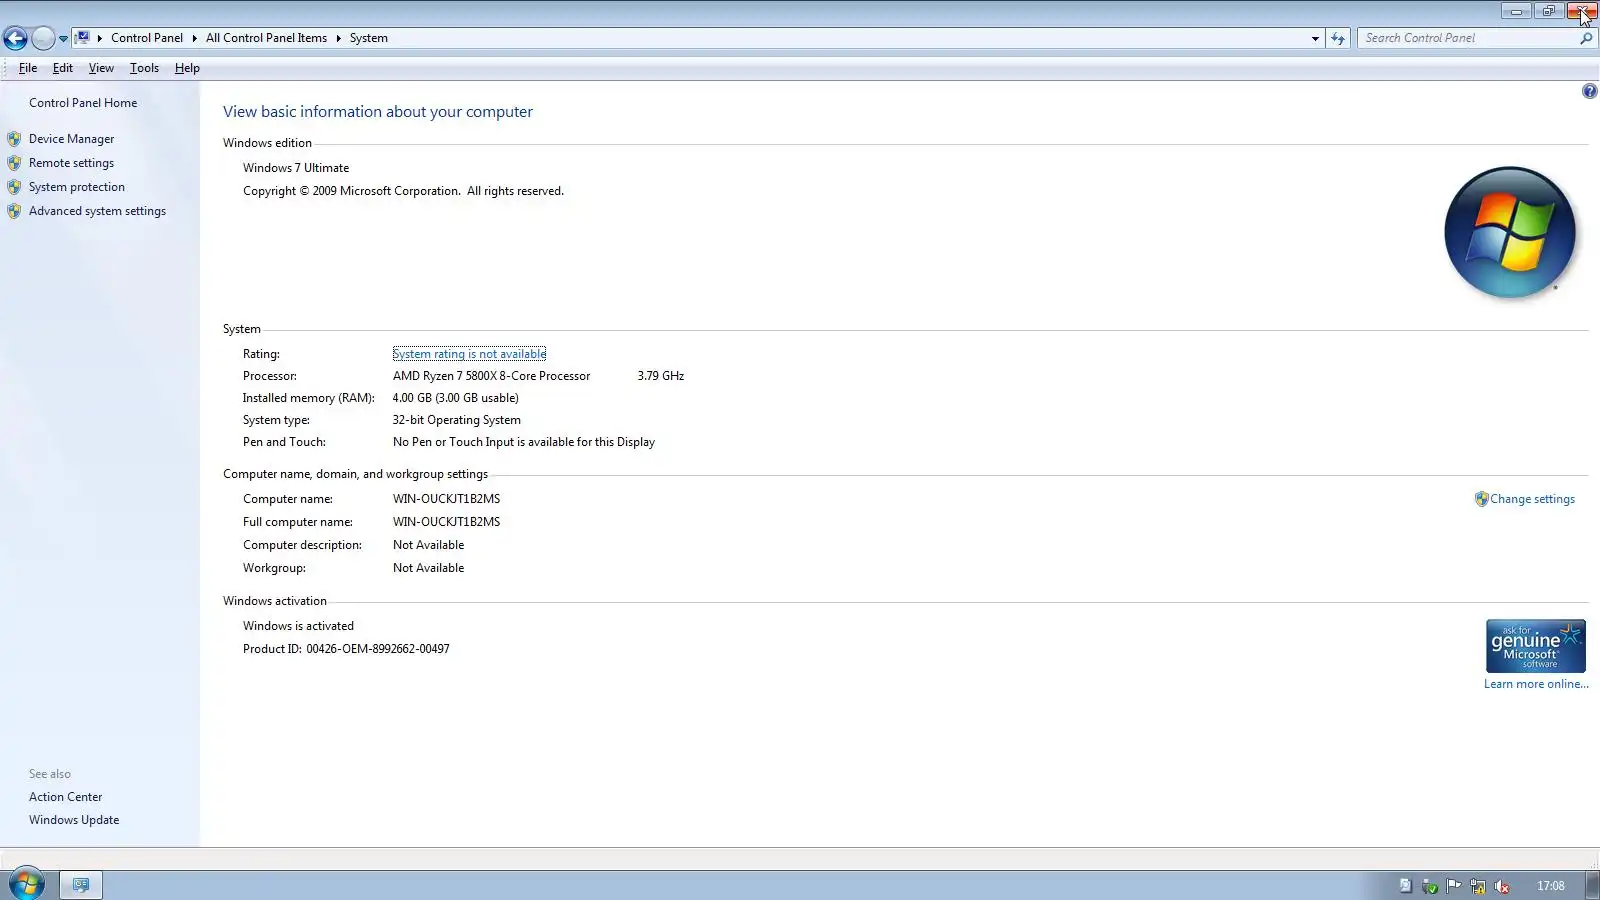Open the Edit menu
Image resolution: width=1600 pixels, height=900 pixels.
tap(63, 68)
